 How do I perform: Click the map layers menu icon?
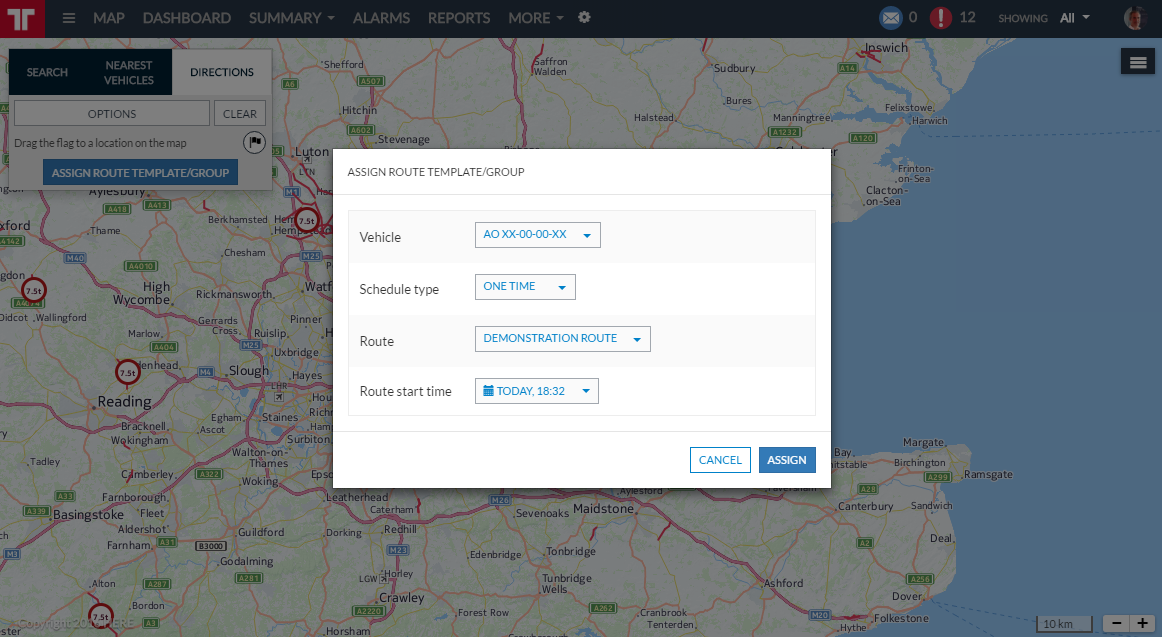point(1137,62)
